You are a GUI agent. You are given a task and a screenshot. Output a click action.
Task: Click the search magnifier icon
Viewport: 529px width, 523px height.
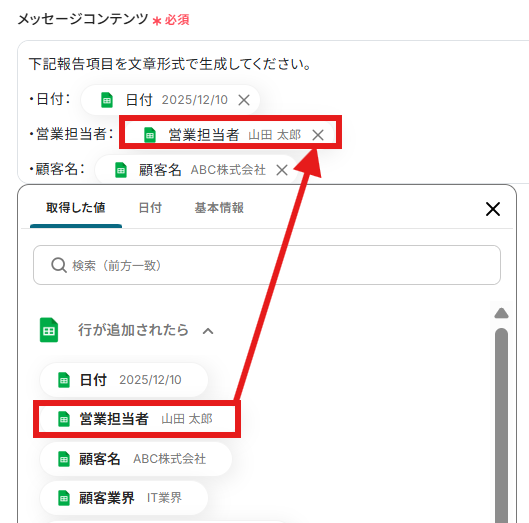coord(59,265)
